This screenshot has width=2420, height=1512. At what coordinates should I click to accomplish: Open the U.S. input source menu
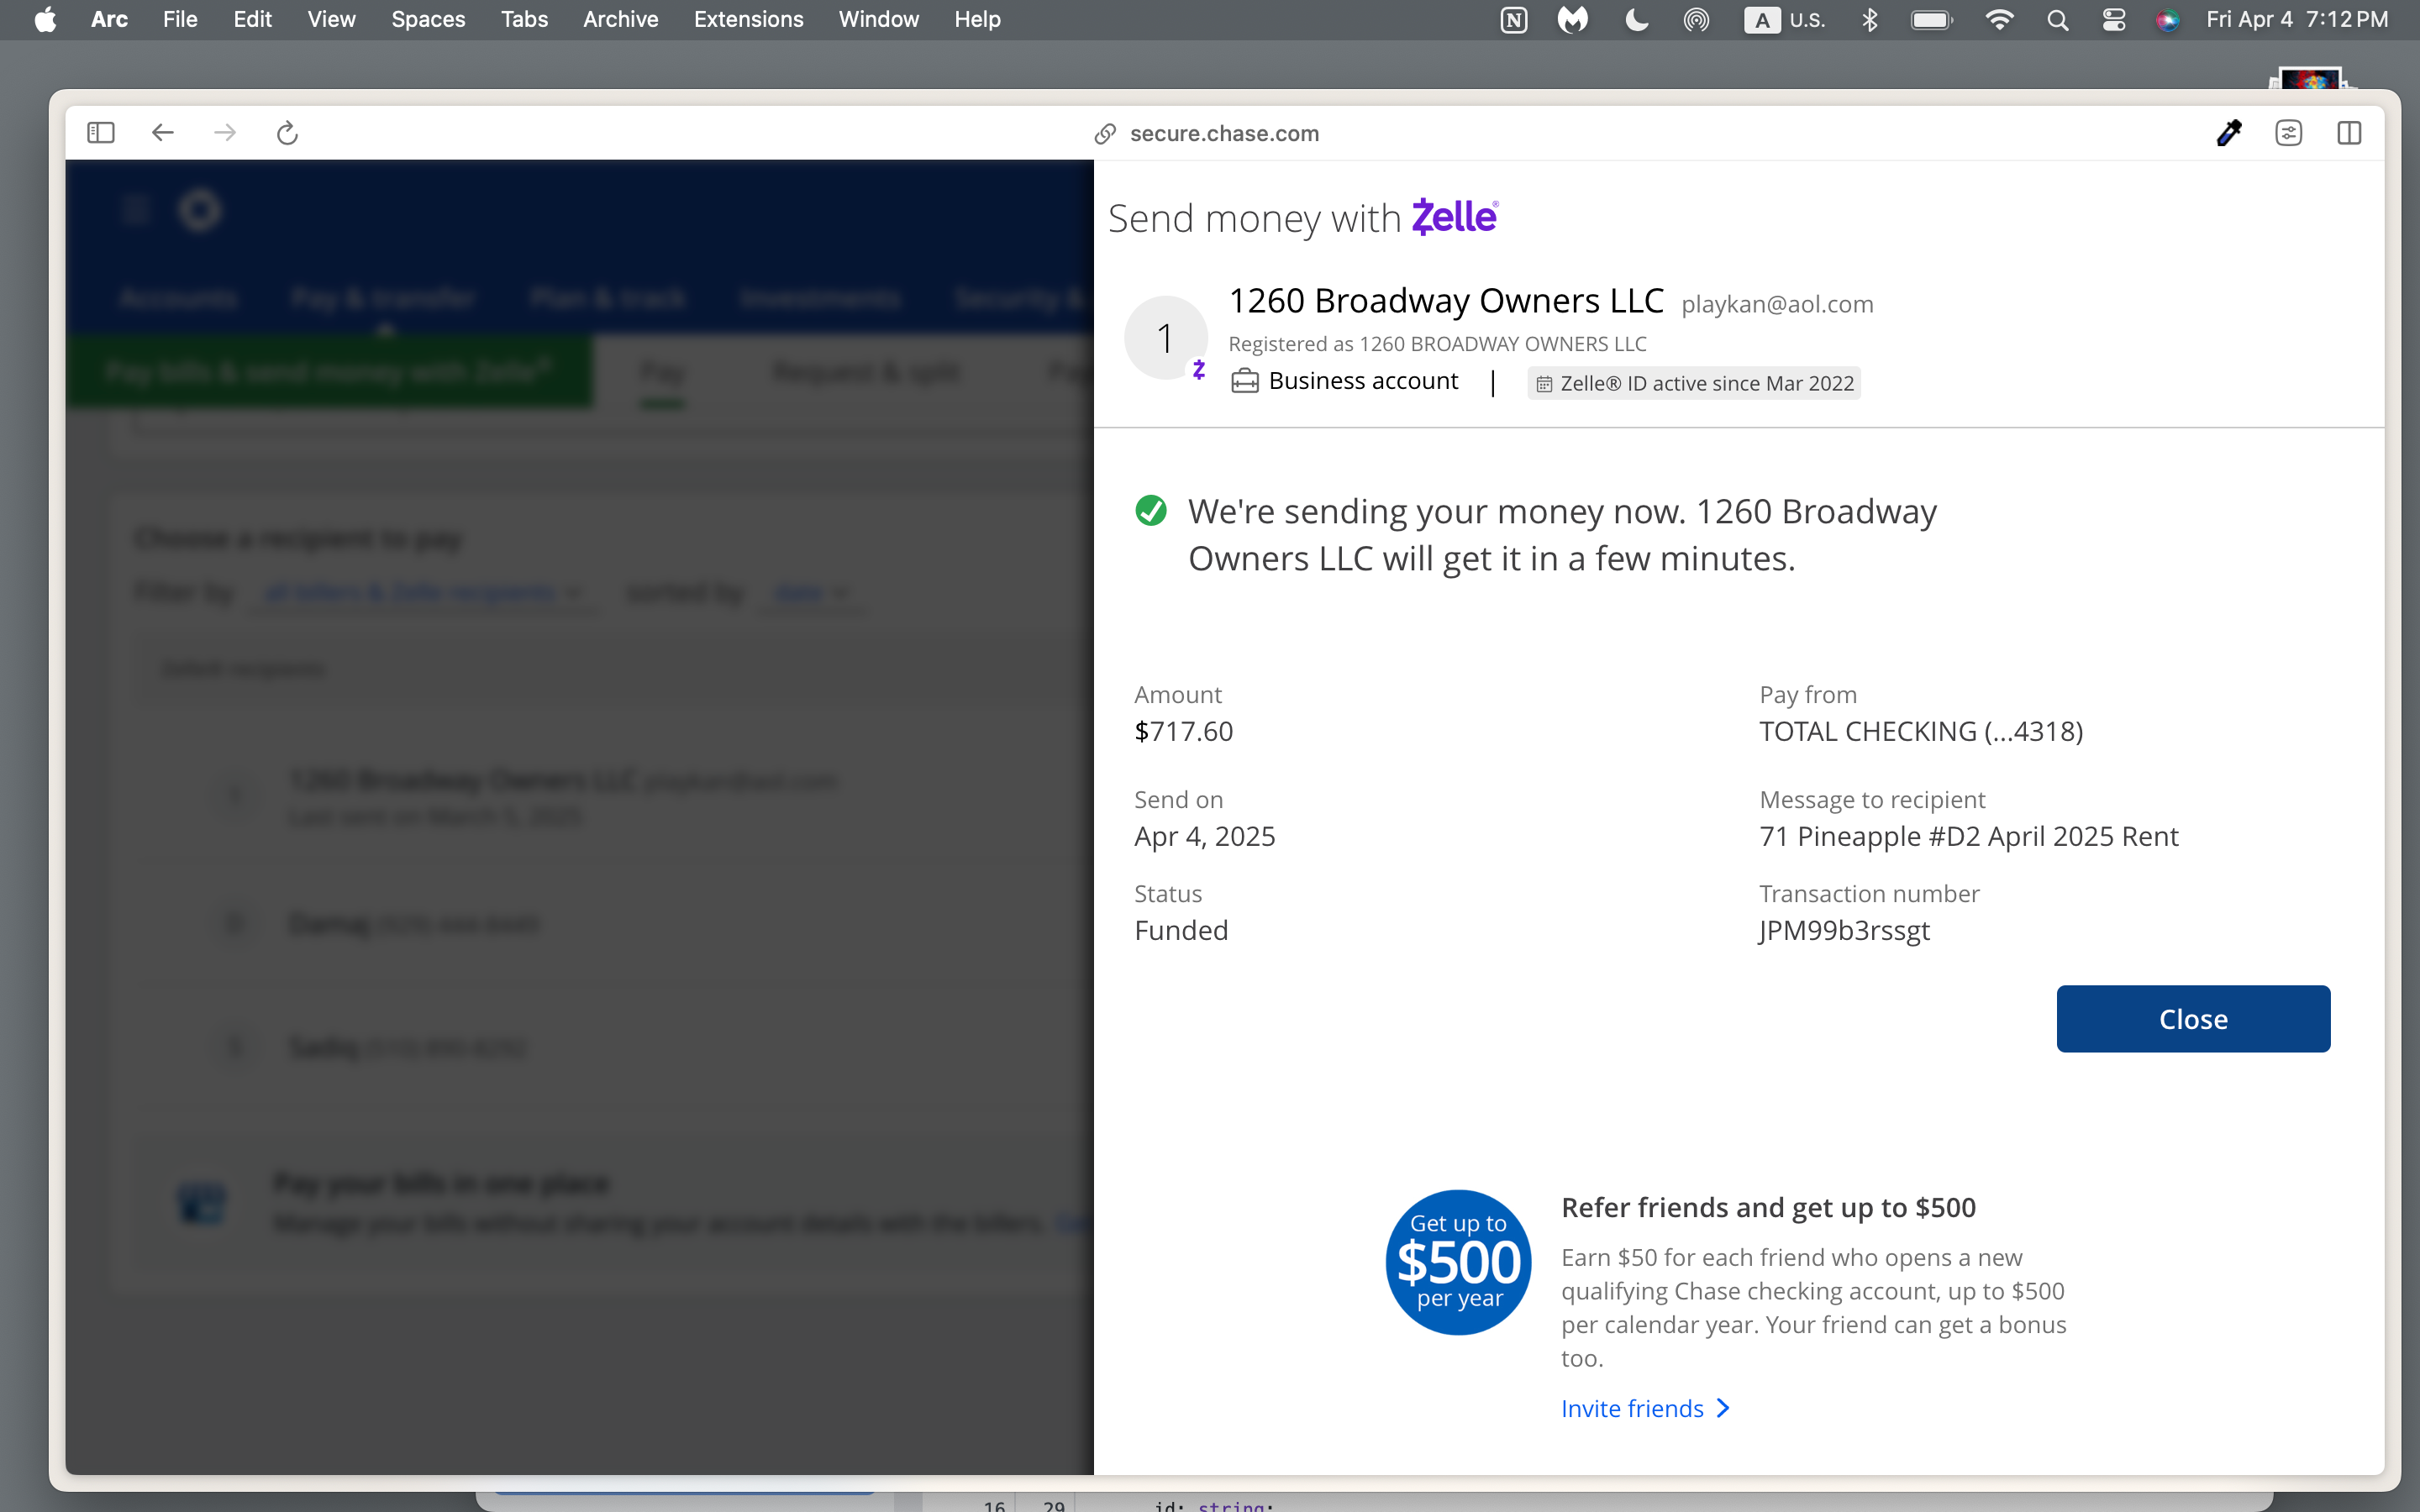[1785, 20]
